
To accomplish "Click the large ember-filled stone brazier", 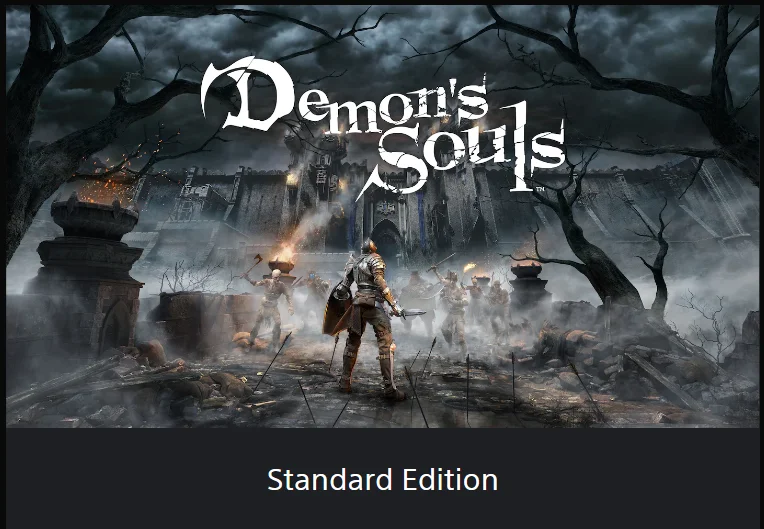I will pyautogui.click(x=95, y=212).
